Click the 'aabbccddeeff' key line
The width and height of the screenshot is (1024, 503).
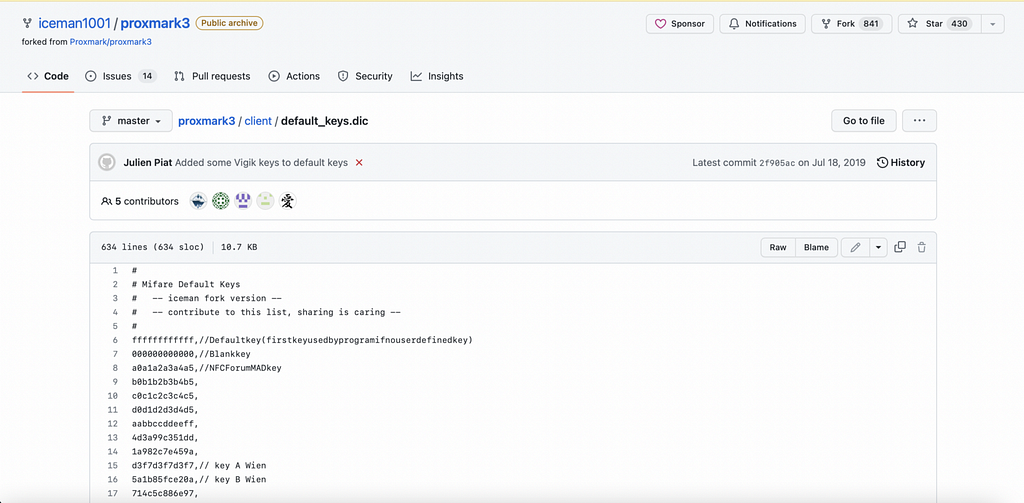165,424
